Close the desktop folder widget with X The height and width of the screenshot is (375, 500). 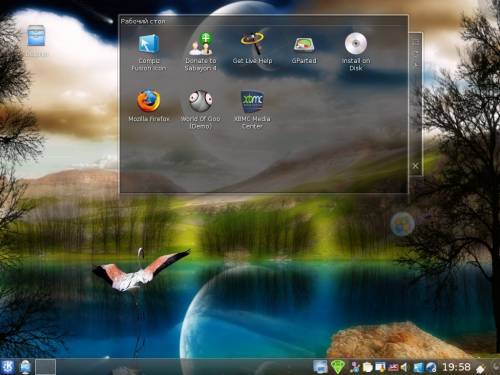coord(415,166)
